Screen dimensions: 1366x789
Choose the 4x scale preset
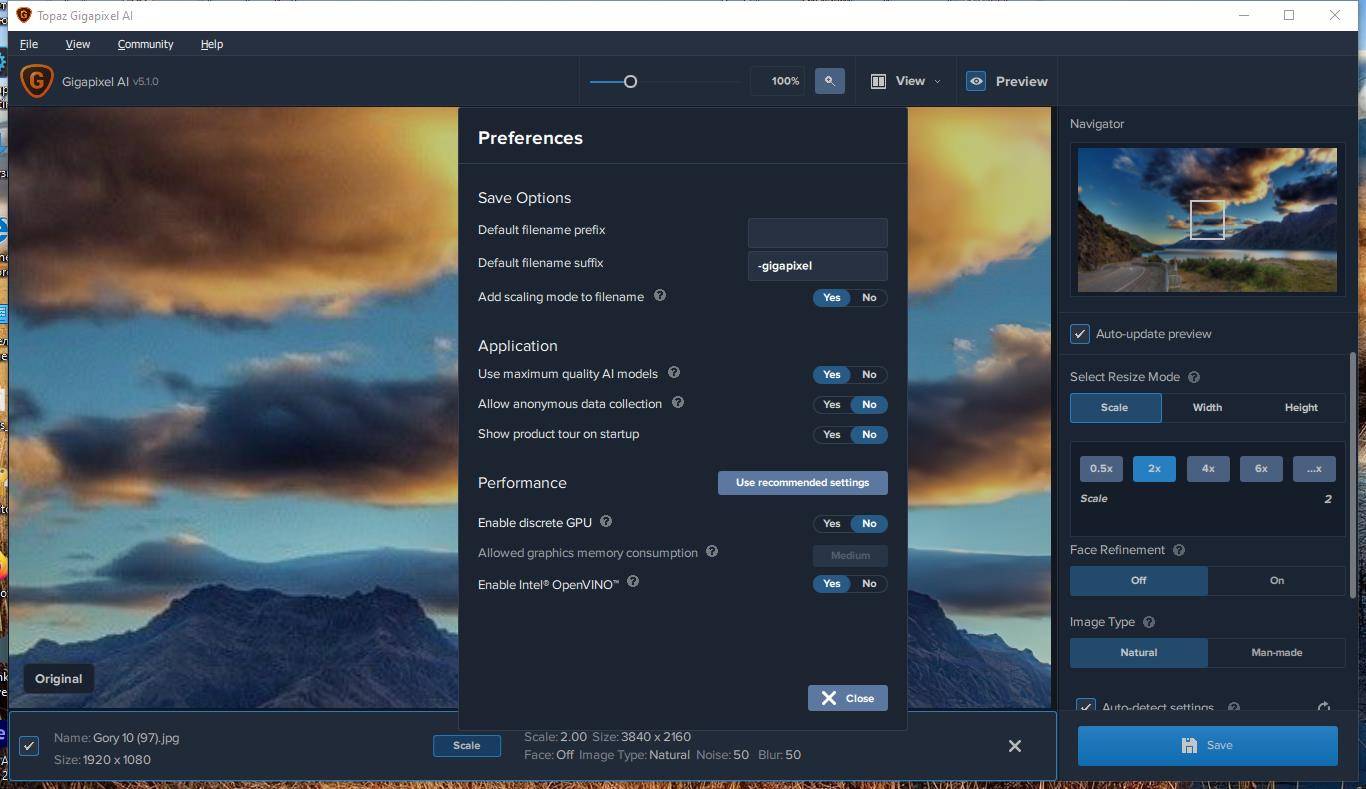click(x=1208, y=468)
